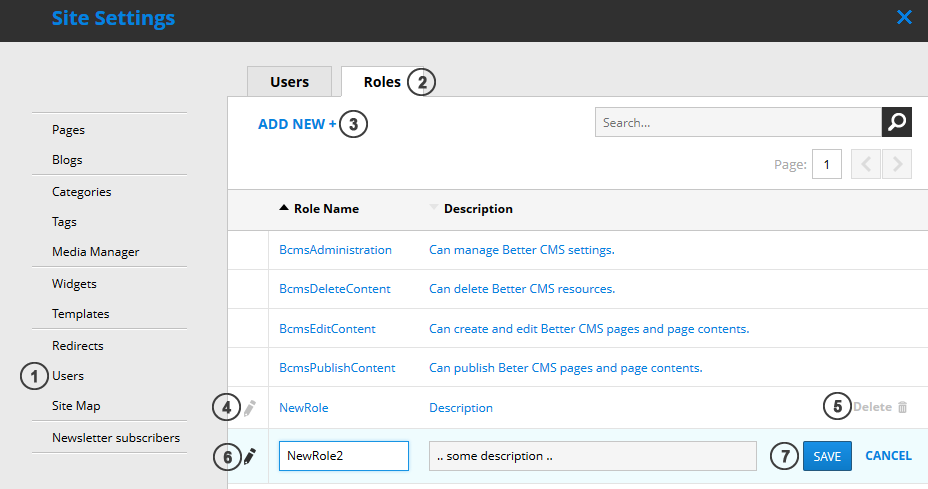Delete the NewRole row using trash icon

902,407
